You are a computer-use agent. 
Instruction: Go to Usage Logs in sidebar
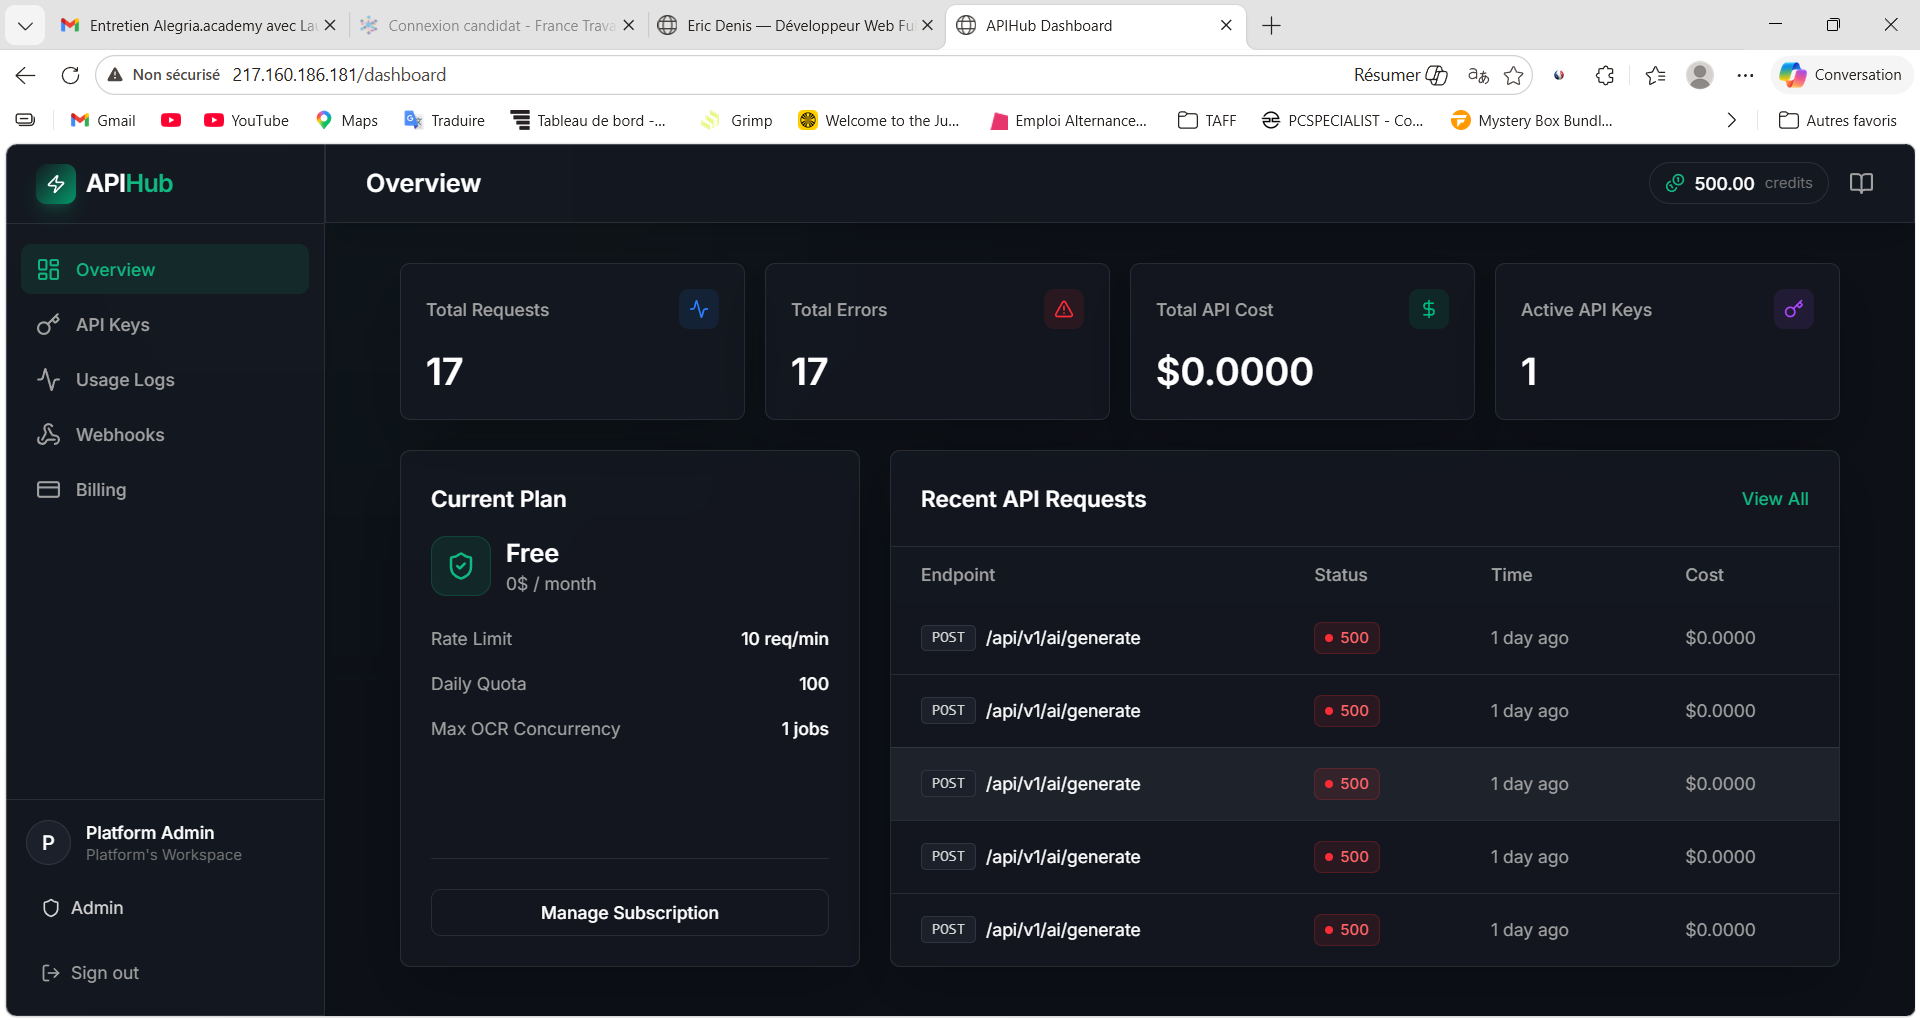tap(165, 380)
